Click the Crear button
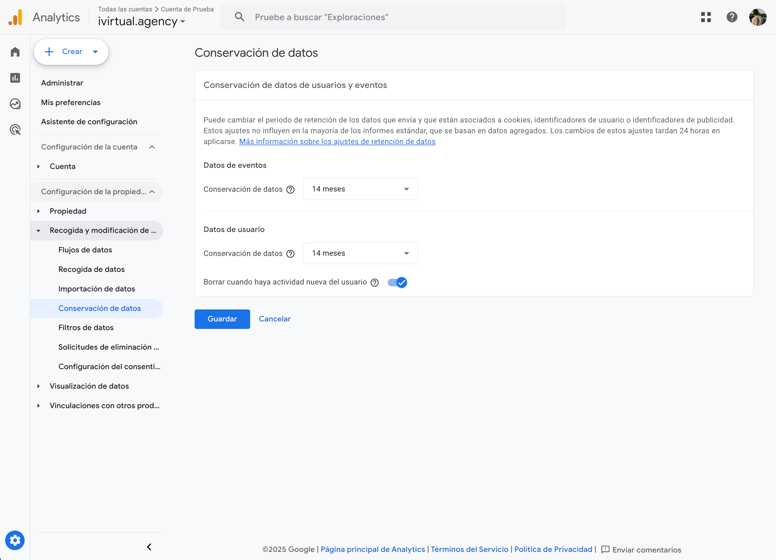 (71, 51)
